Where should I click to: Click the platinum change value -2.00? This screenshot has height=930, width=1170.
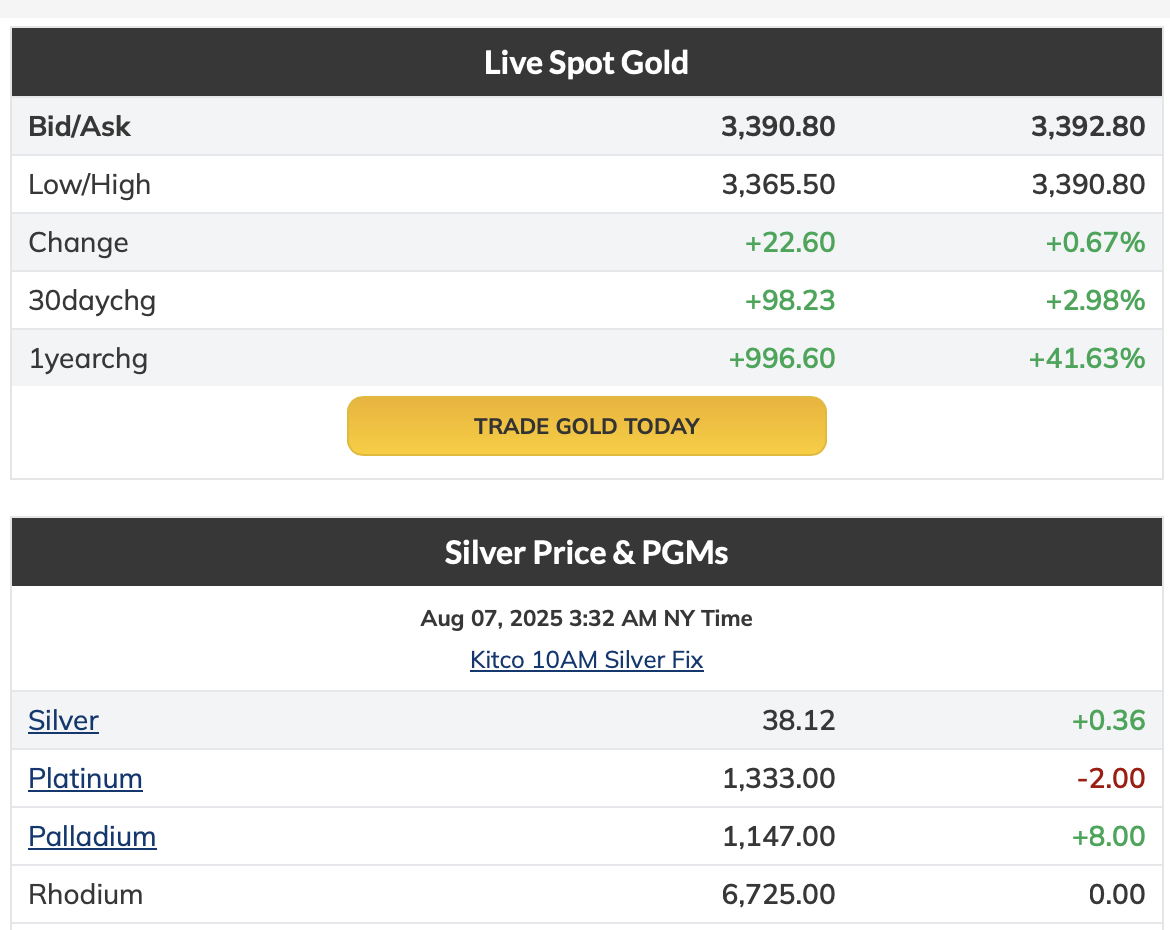coord(1111,778)
